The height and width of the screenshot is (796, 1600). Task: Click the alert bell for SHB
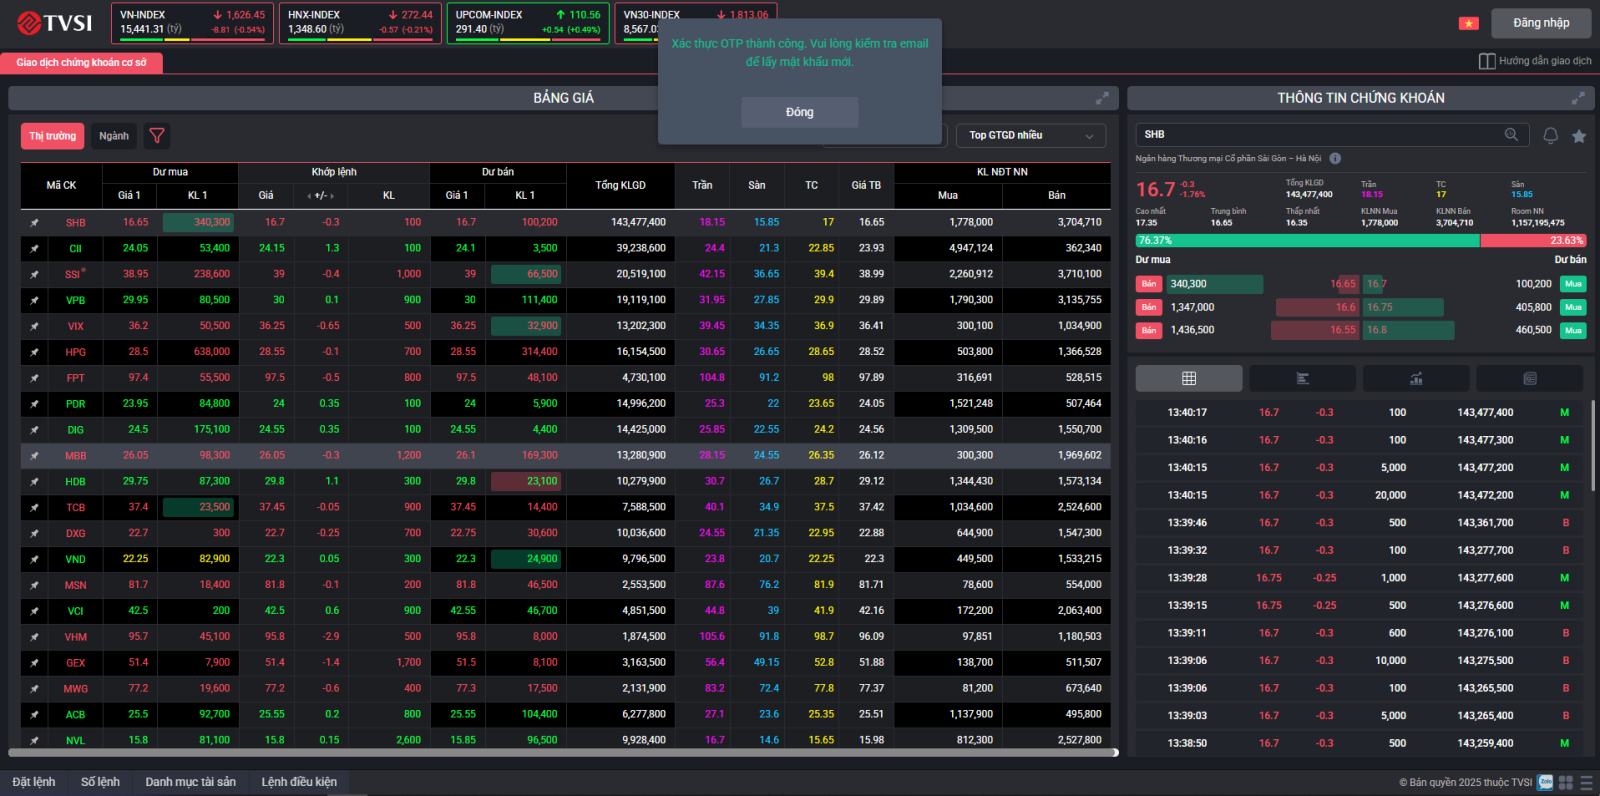[1550, 135]
